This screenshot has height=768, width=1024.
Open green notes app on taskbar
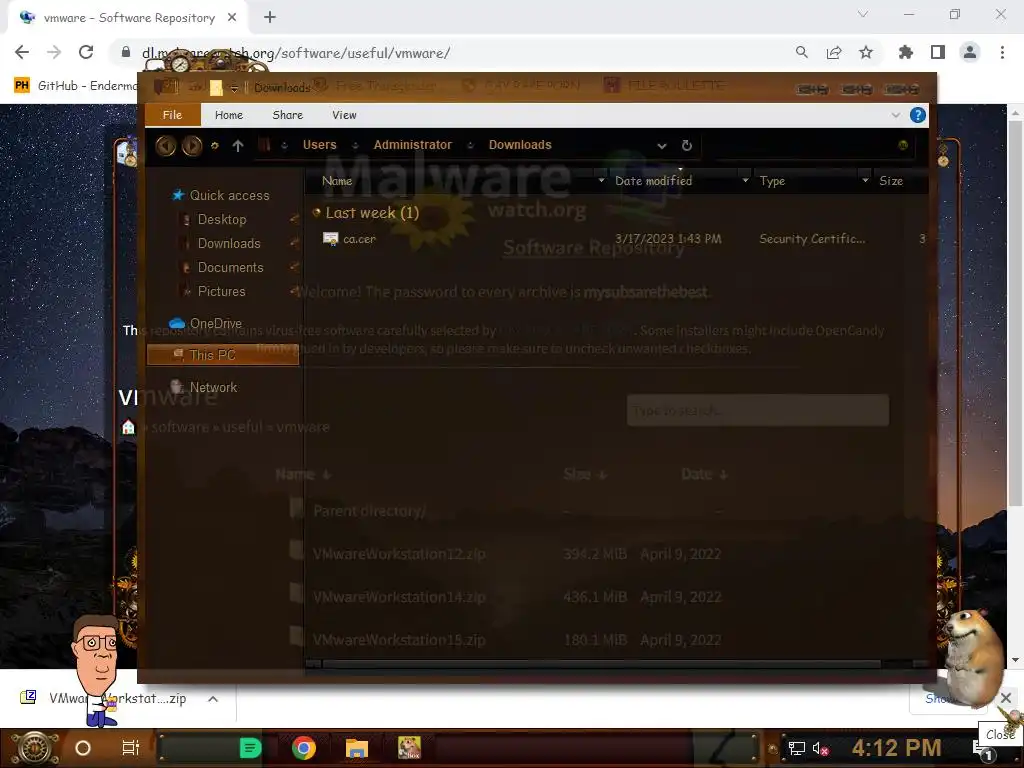click(x=250, y=748)
